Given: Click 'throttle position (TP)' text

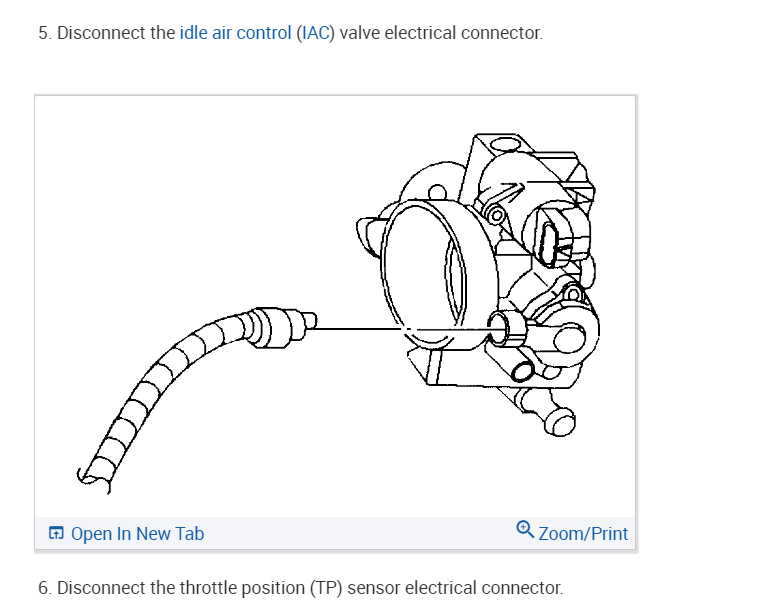Looking at the screenshot, I should (x=261, y=588).
